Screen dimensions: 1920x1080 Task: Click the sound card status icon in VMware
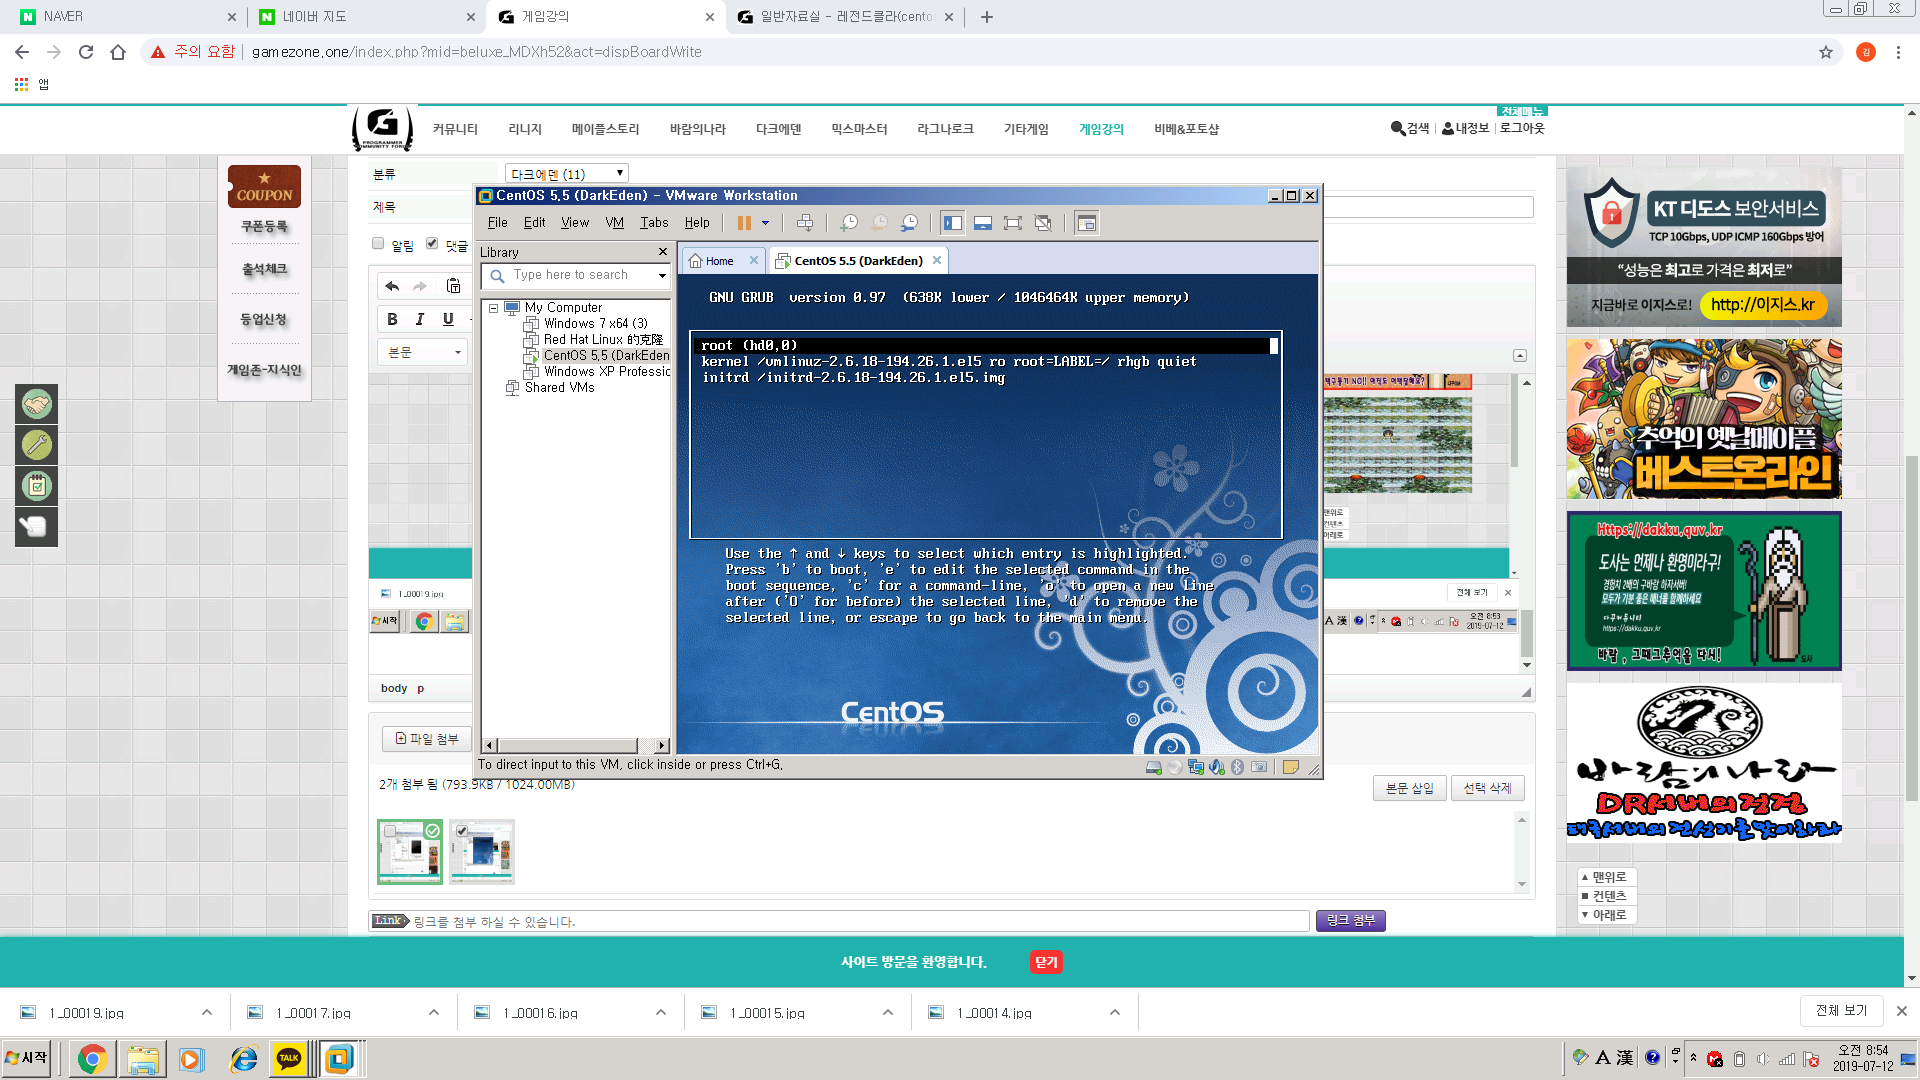(x=1217, y=767)
